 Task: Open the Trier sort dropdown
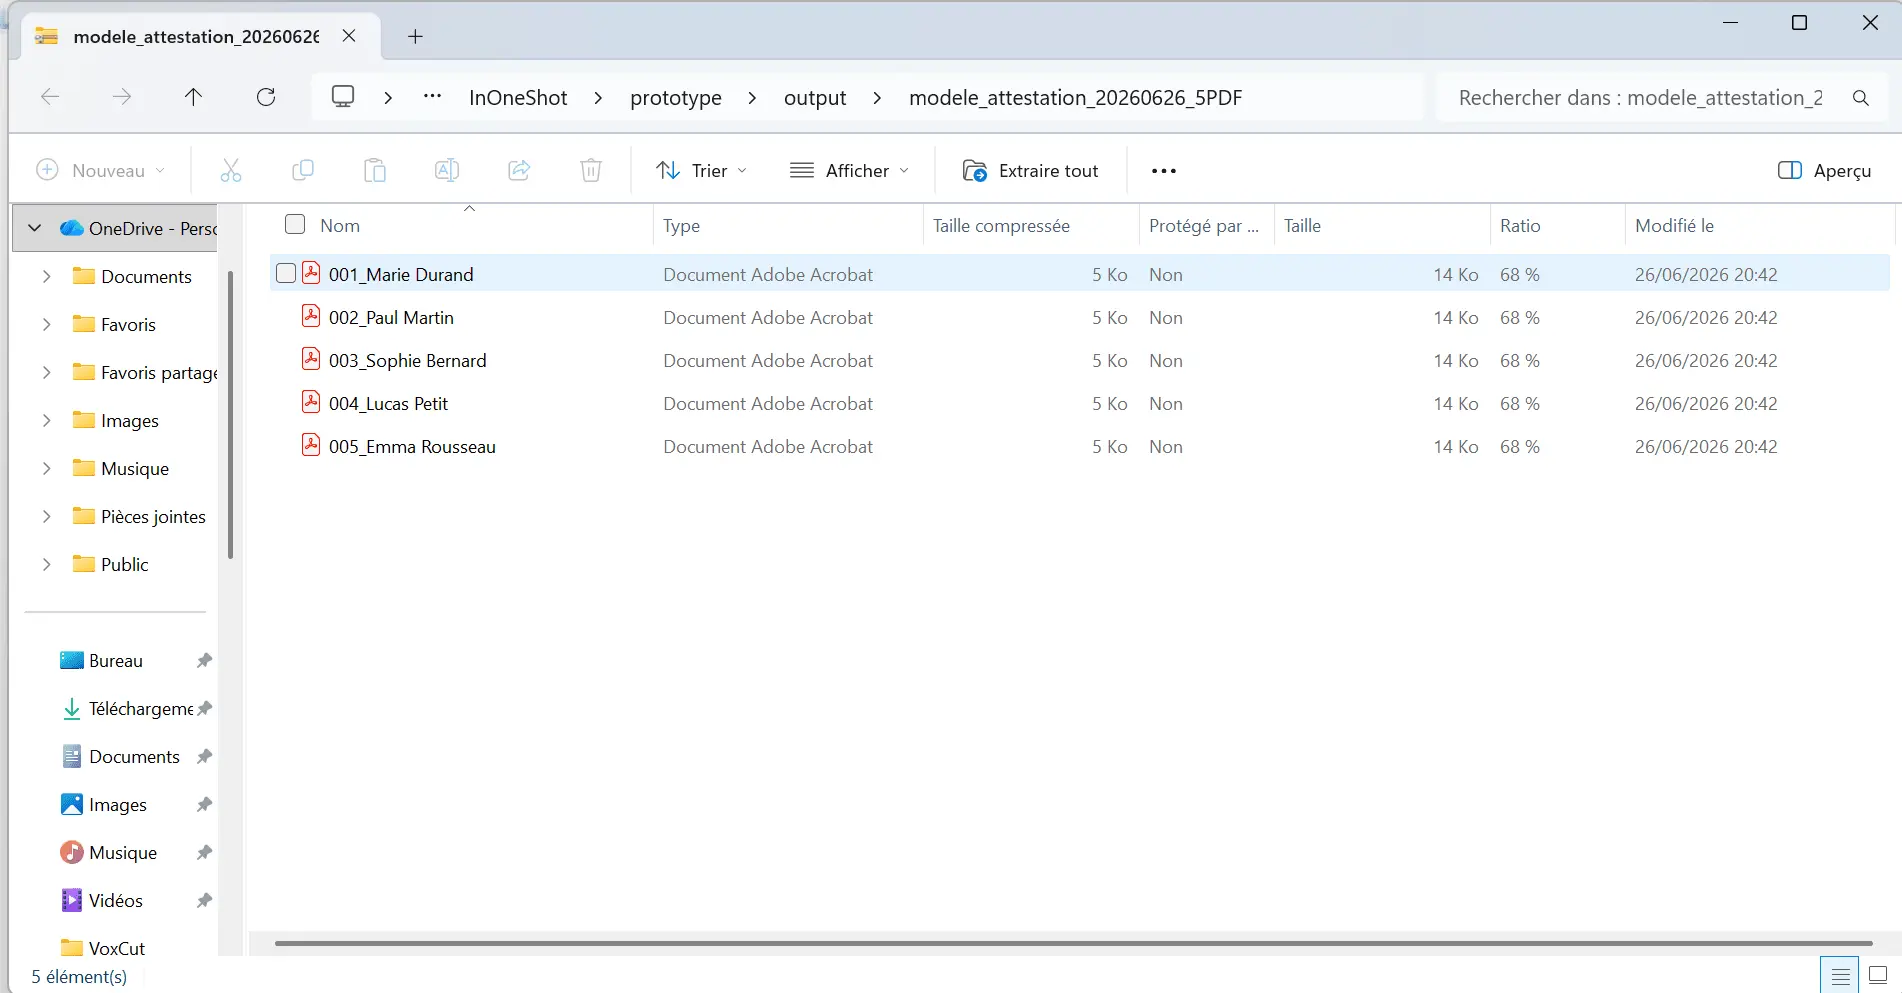(702, 171)
